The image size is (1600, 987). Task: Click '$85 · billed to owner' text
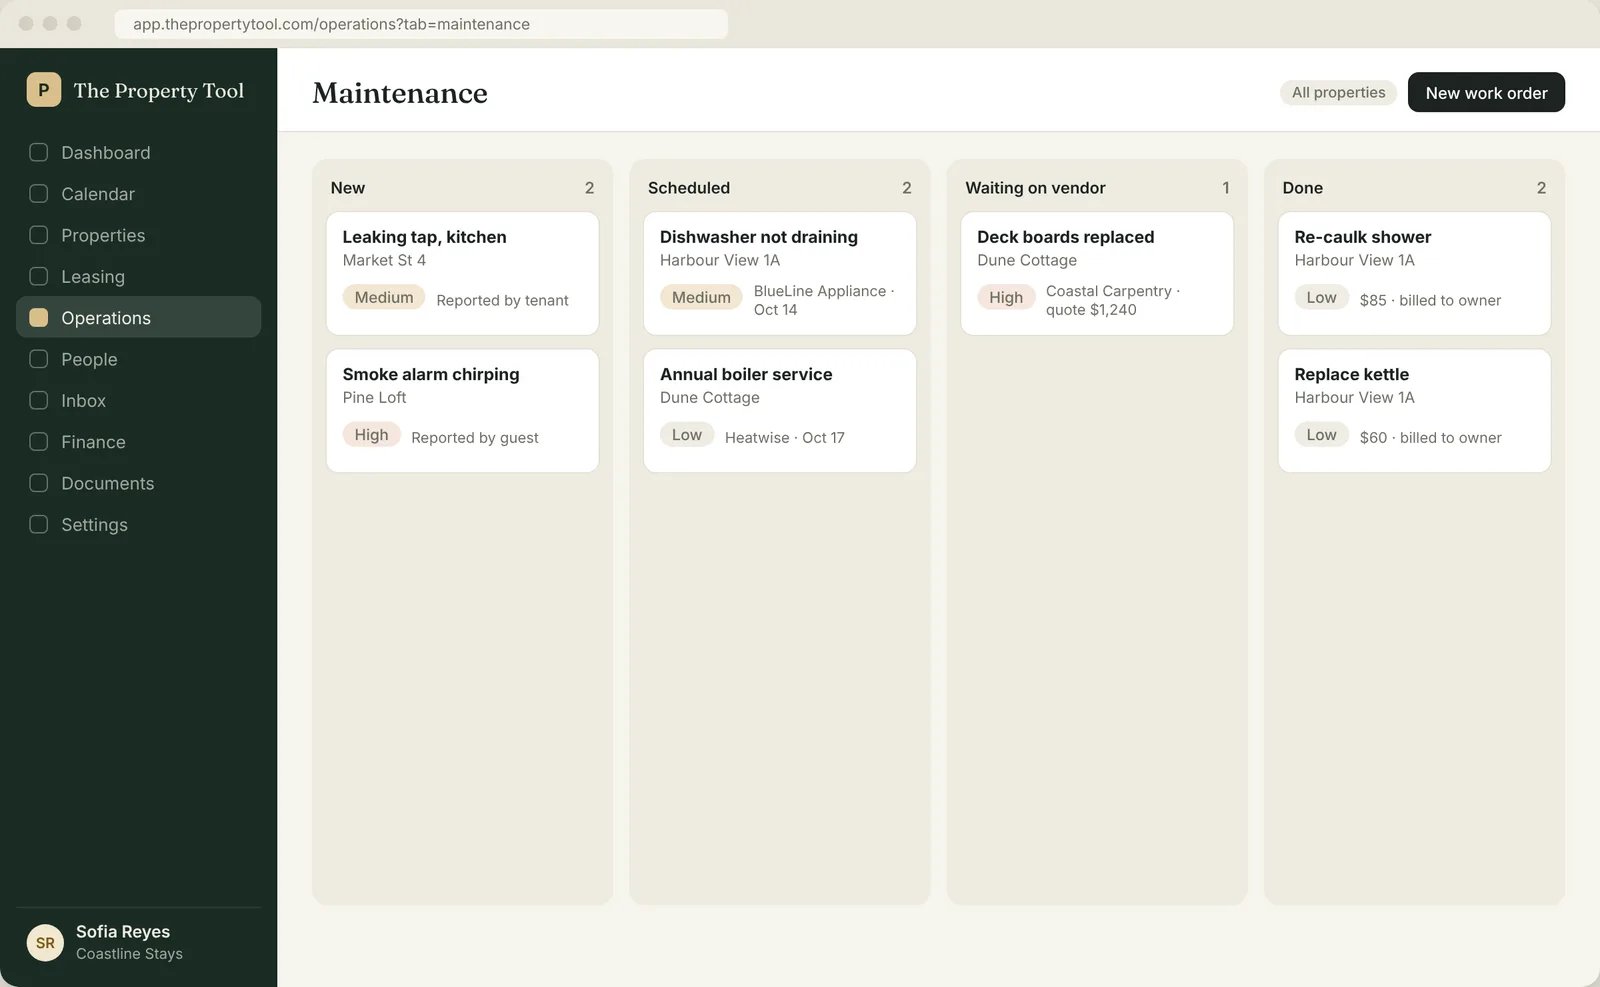click(1430, 300)
